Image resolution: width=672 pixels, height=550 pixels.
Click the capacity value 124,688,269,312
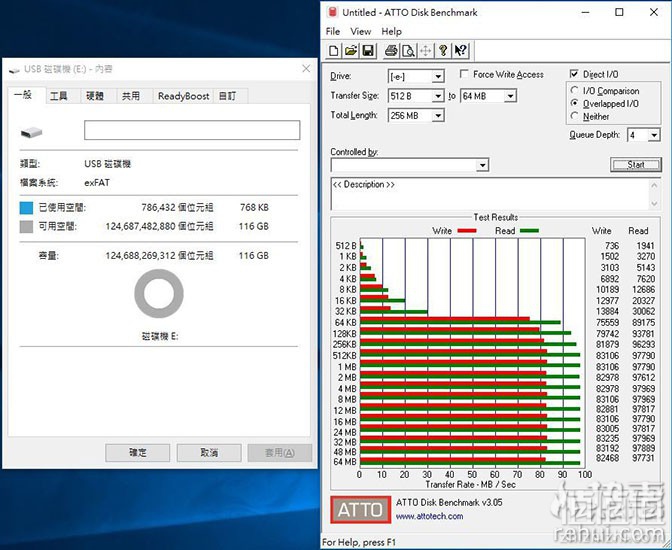(x=140, y=256)
